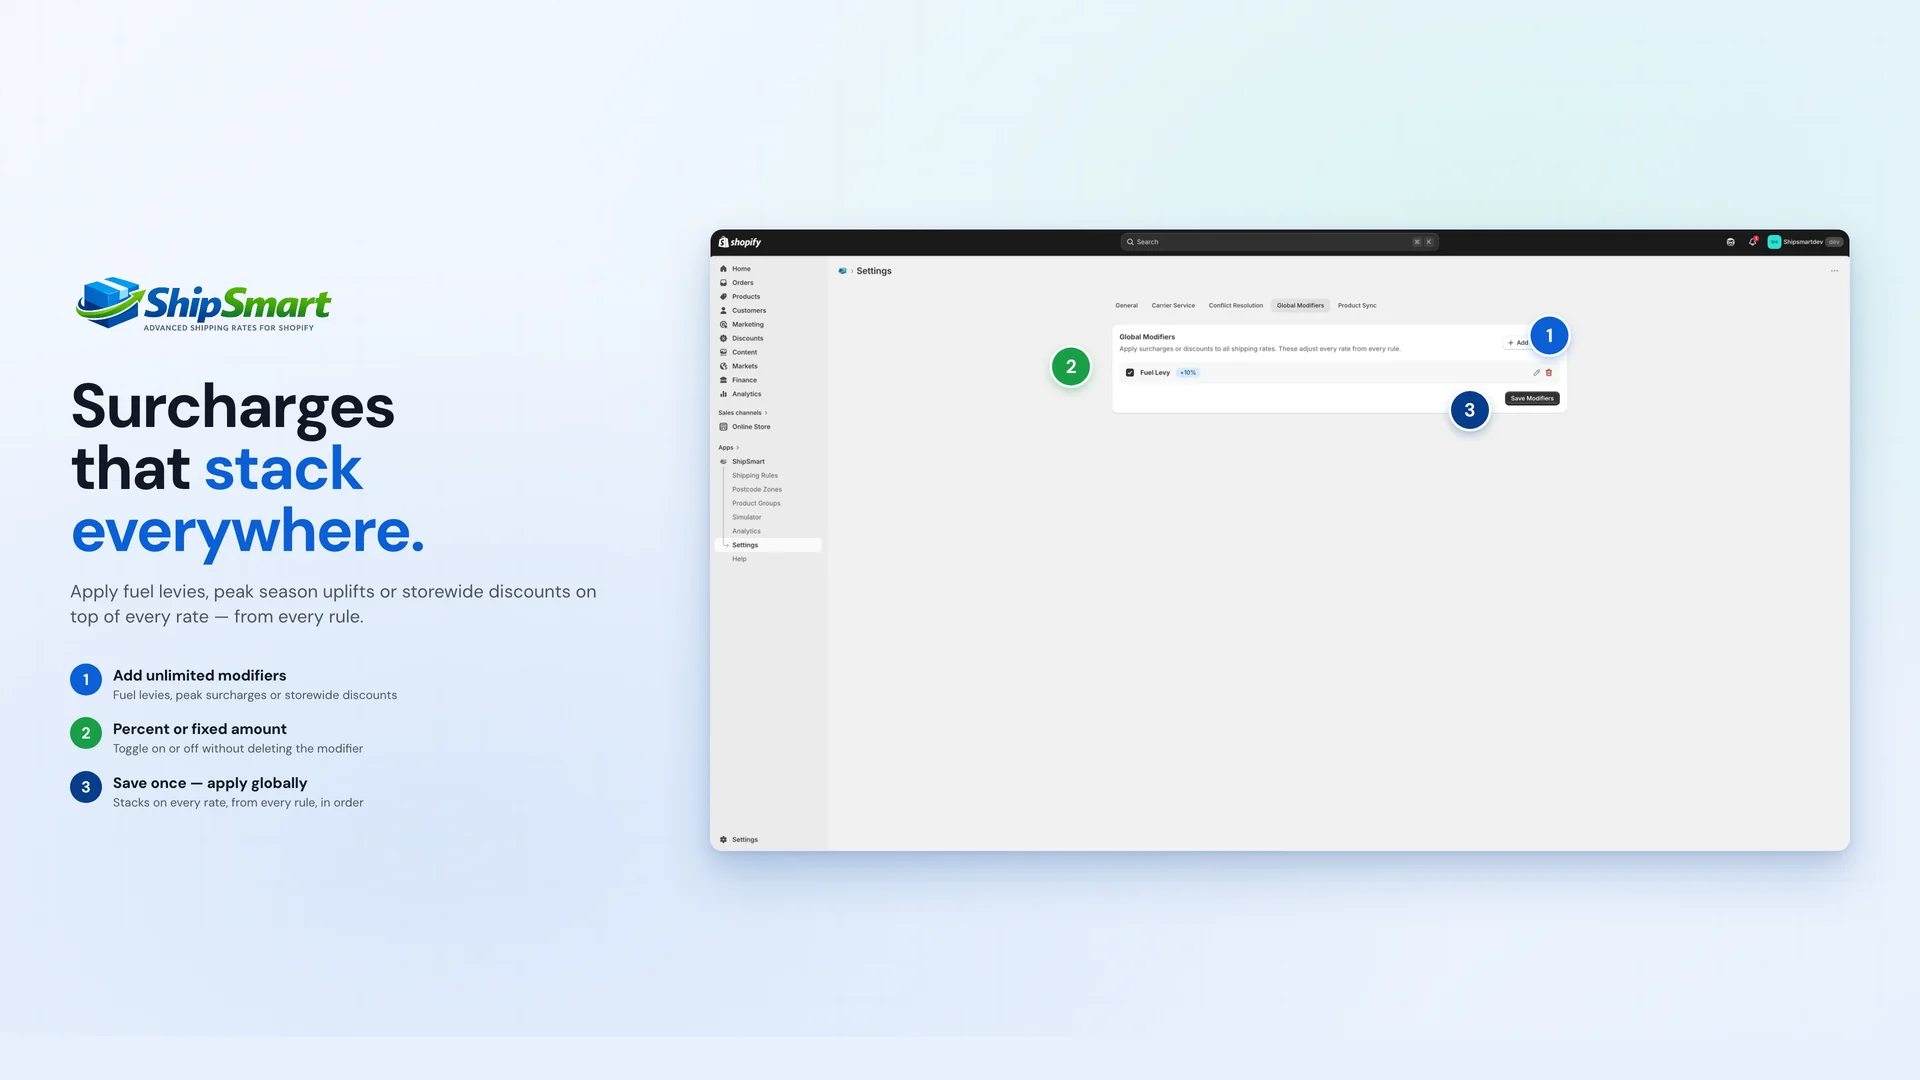This screenshot has width=1920, height=1080.
Task: Open the Shipsmartdev account menu
Action: click(x=1805, y=242)
